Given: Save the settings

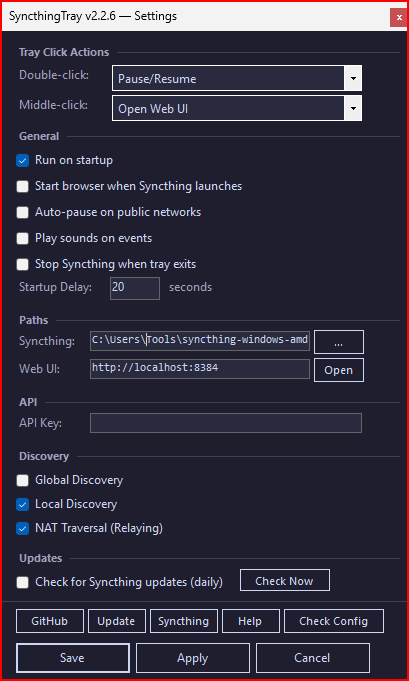Looking at the screenshot, I should pos(73,658).
